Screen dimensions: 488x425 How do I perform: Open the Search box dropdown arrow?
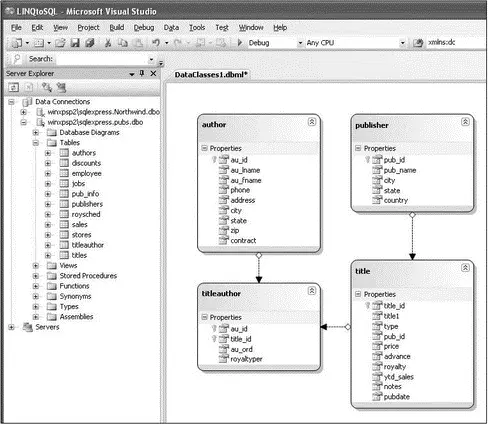[151, 59]
